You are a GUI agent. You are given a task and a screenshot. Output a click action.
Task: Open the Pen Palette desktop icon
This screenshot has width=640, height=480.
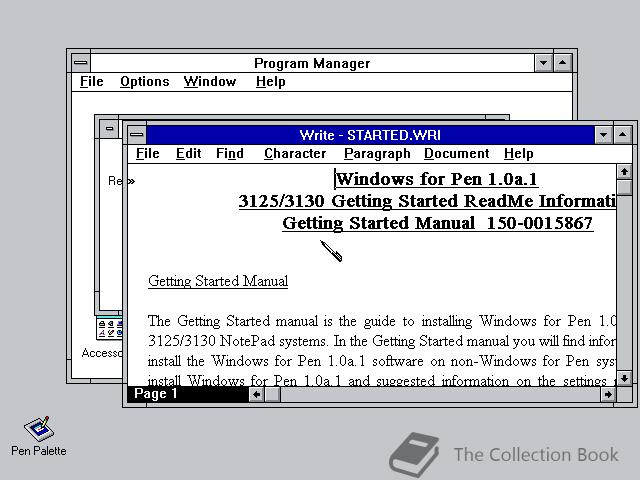(38, 436)
